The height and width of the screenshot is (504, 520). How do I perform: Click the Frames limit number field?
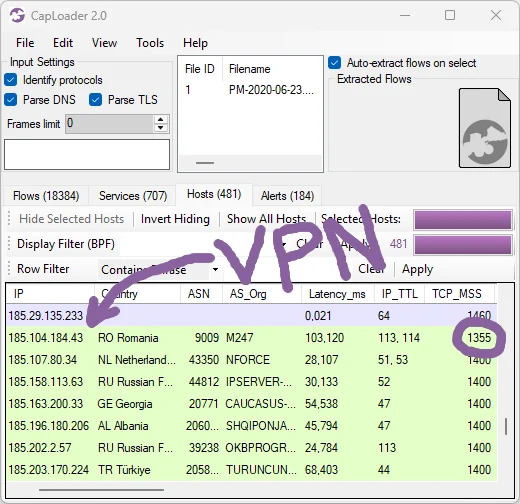tap(109, 124)
